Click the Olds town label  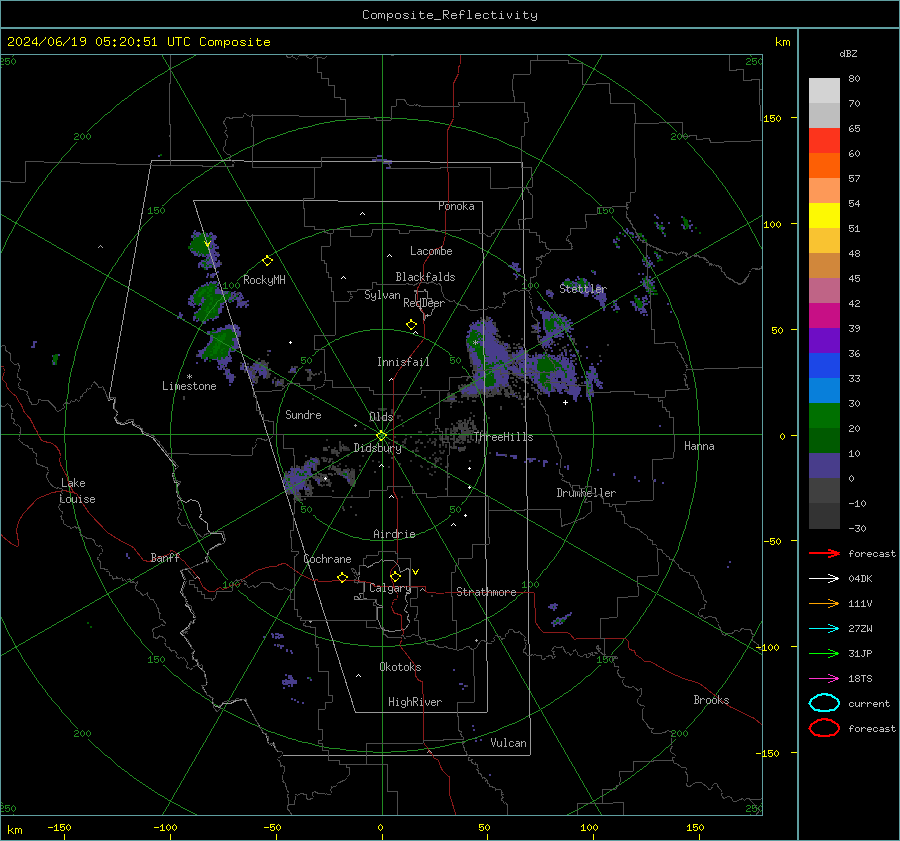pos(381,417)
